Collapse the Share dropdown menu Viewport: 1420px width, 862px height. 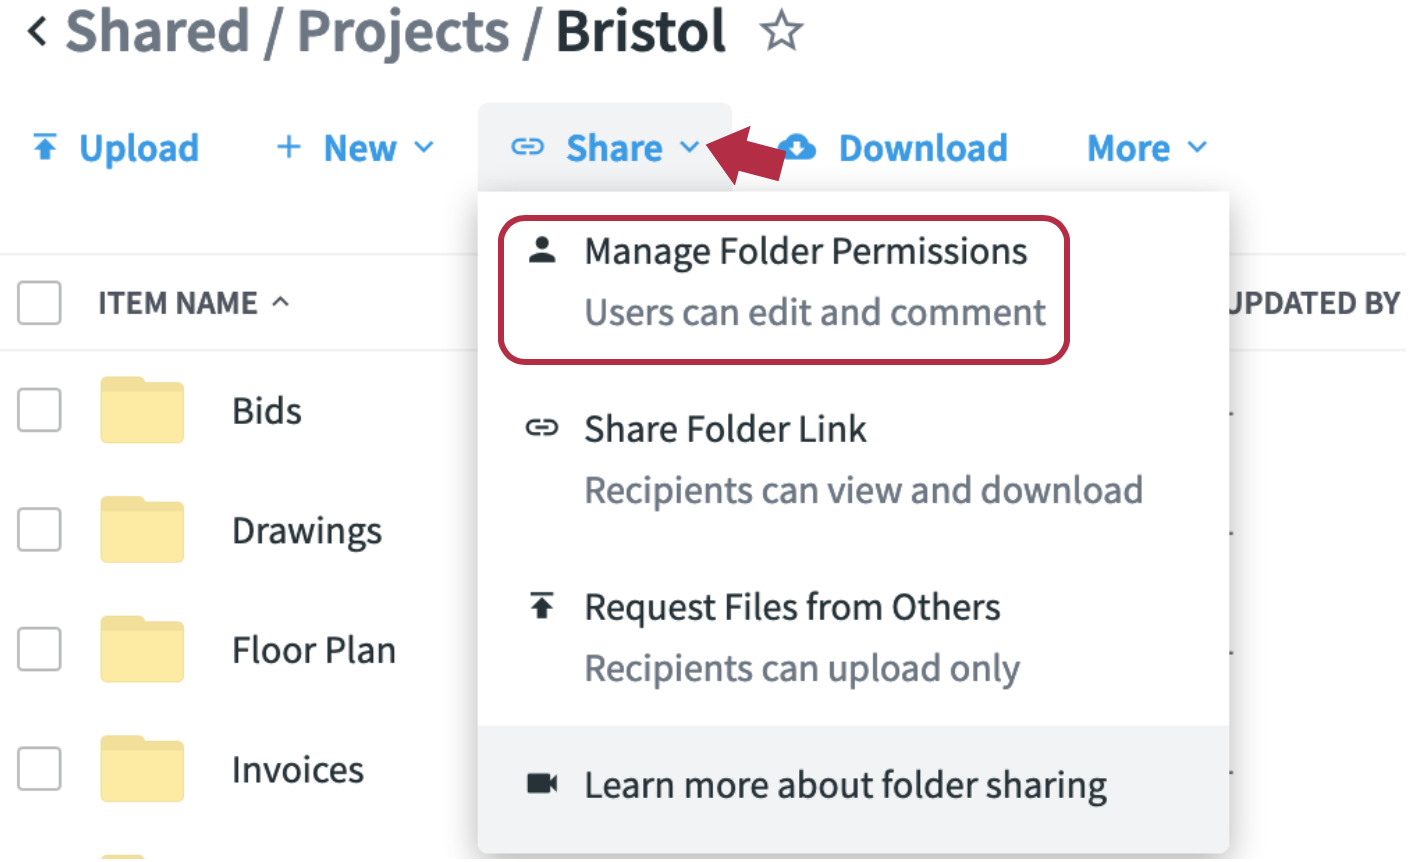605,148
